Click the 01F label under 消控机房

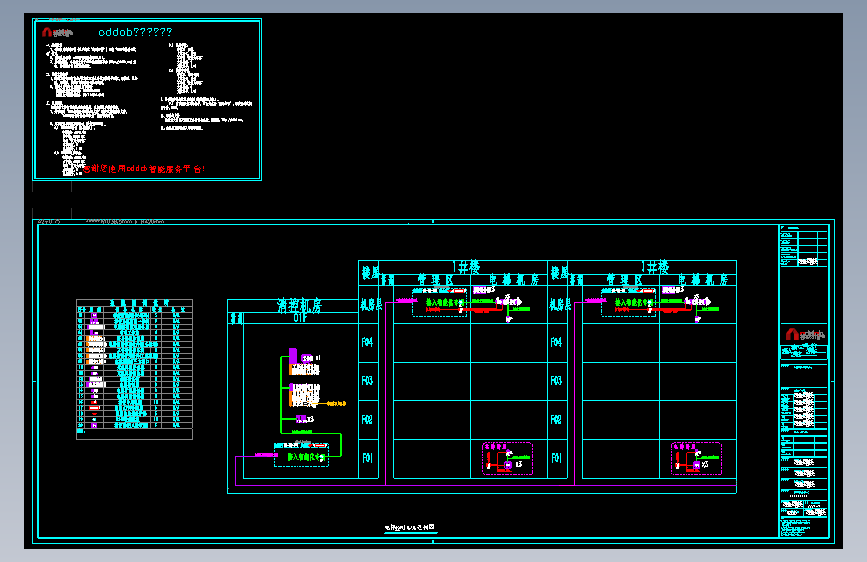click(300, 318)
